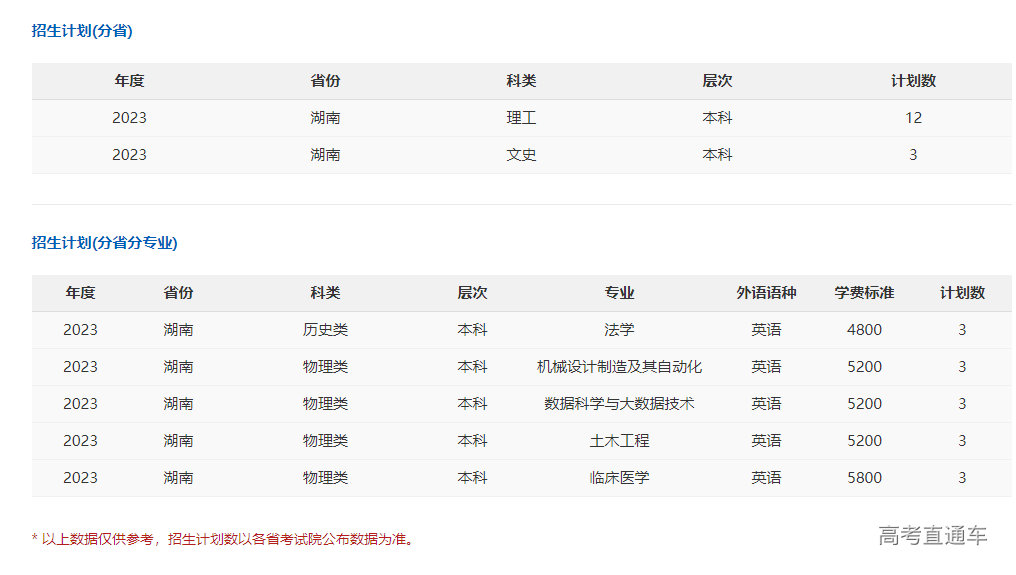Click the 临床医学 major cell
1016x575 pixels.
619,478
